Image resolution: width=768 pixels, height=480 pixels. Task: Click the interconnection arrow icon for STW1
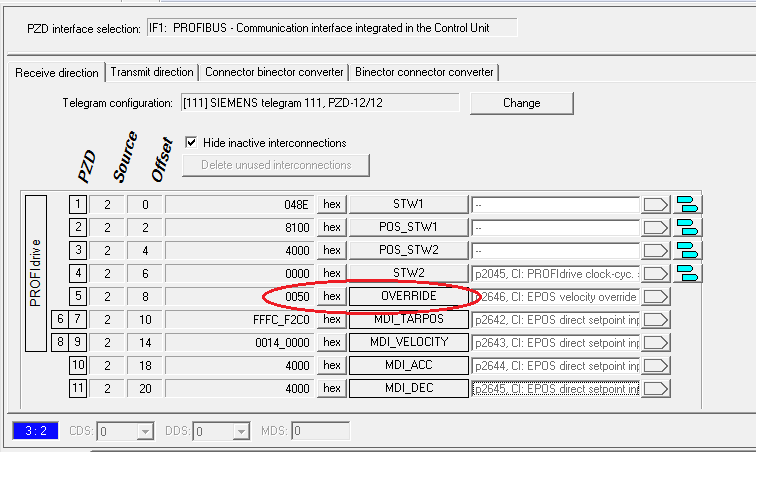(x=656, y=205)
